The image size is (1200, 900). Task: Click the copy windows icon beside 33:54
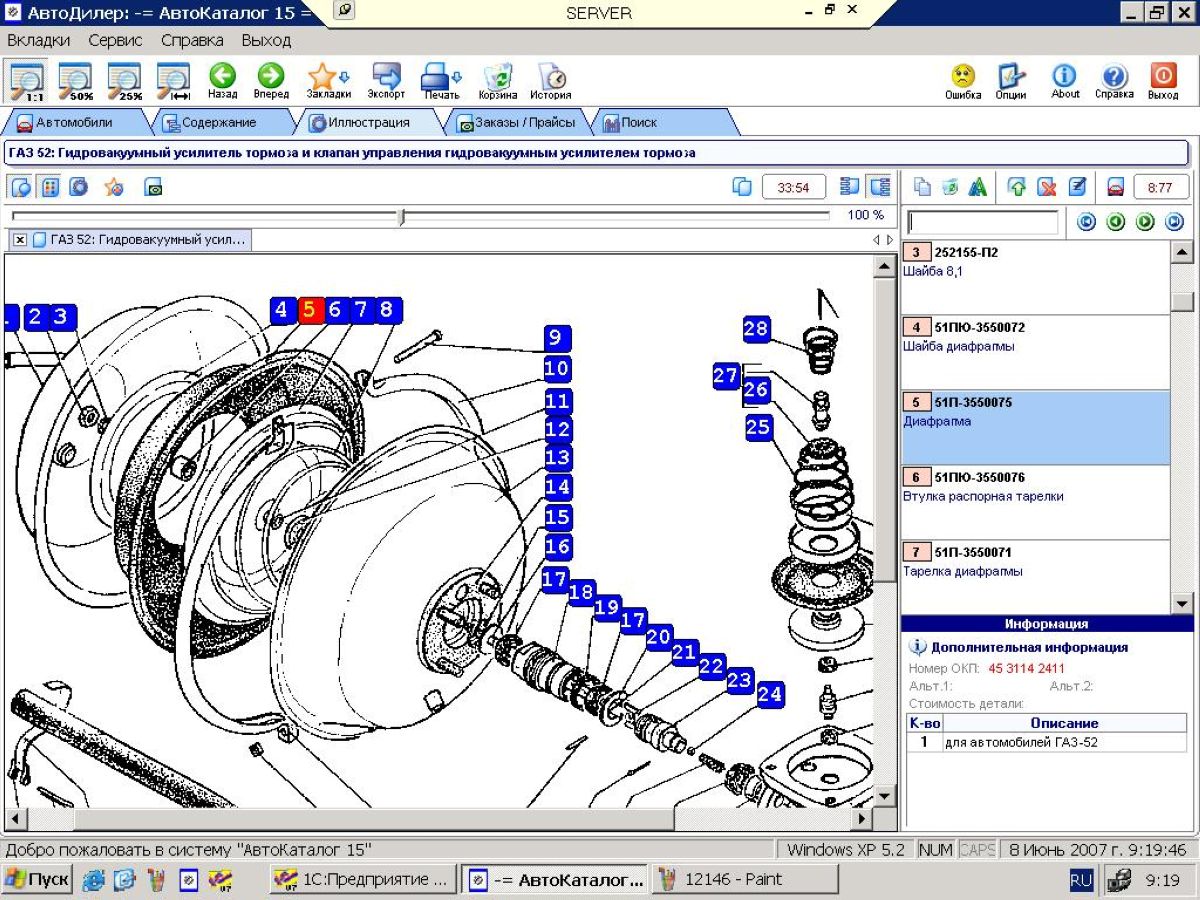tap(742, 187)
